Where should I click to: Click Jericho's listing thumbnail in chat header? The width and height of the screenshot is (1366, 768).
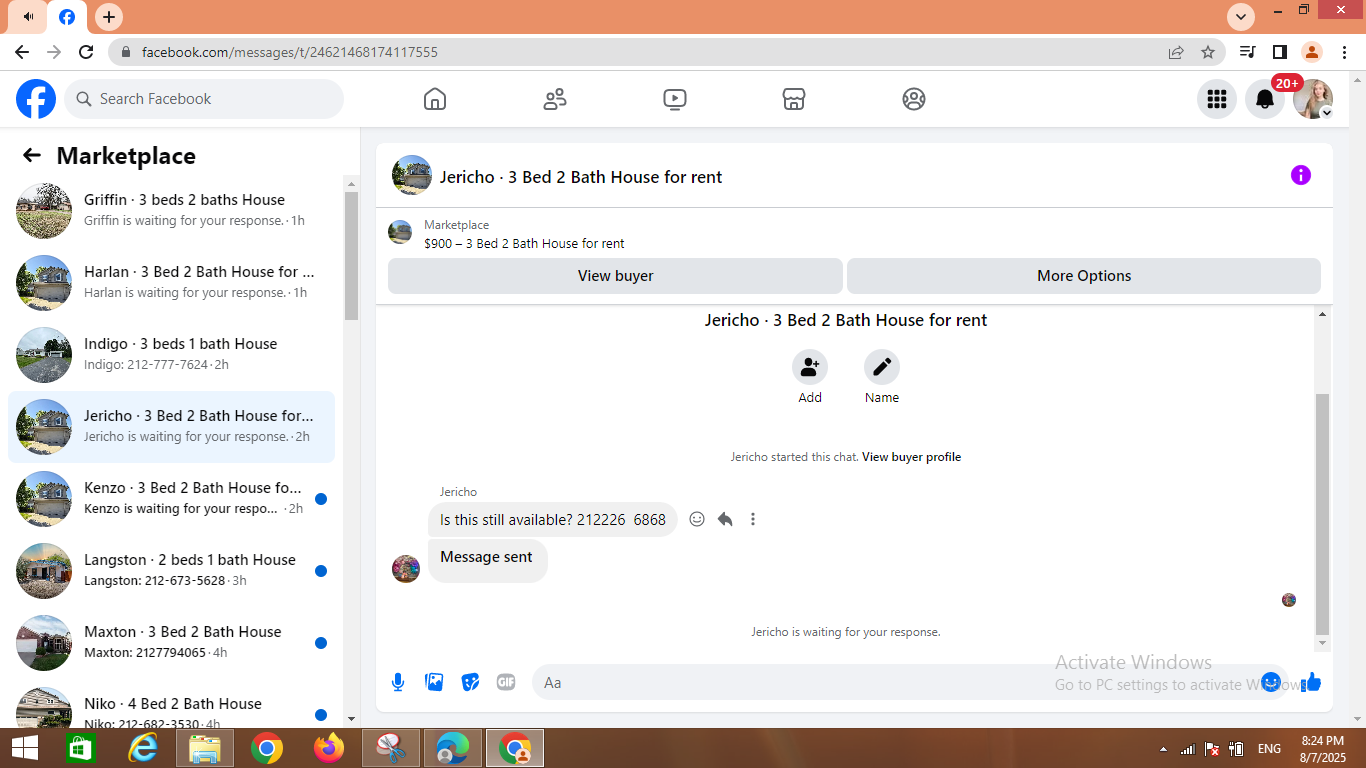pos(412,175)
